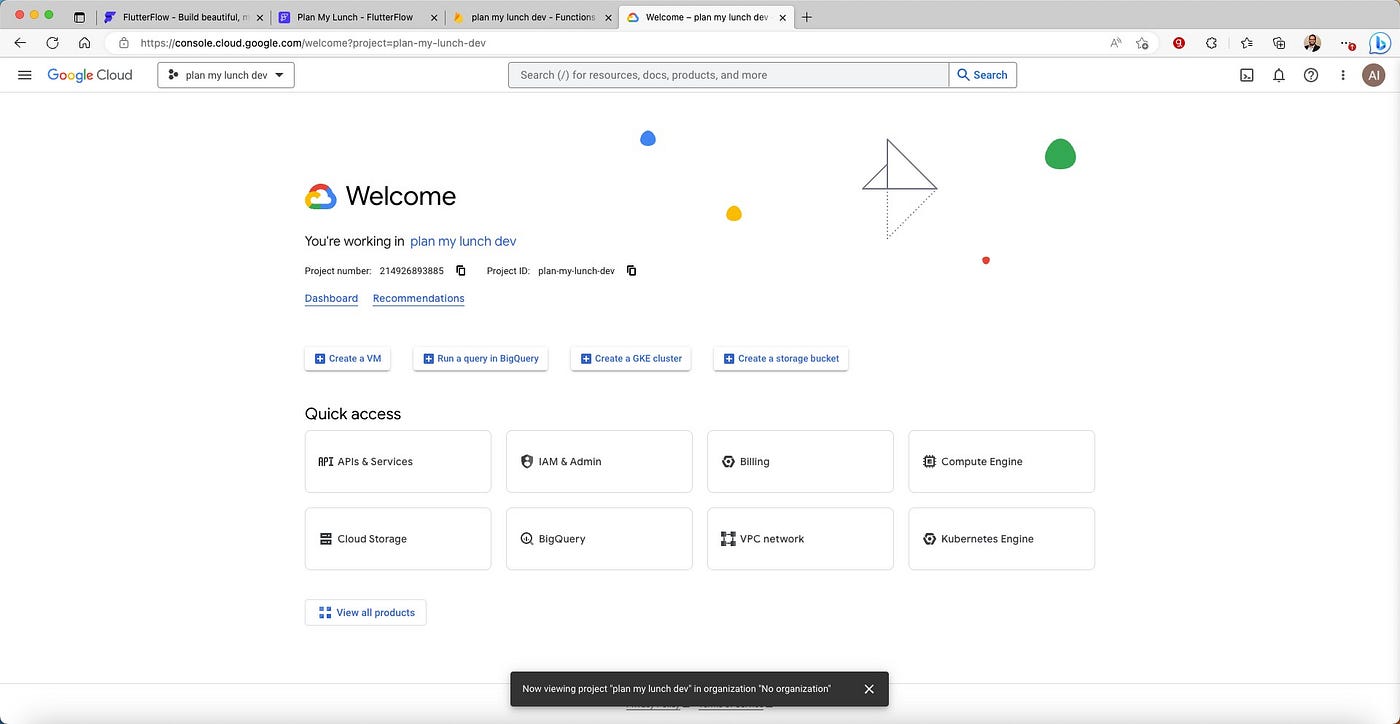Open the Google Cloud navigation hamburger menu
This screenshot has width=1400, height=724.
25,75
